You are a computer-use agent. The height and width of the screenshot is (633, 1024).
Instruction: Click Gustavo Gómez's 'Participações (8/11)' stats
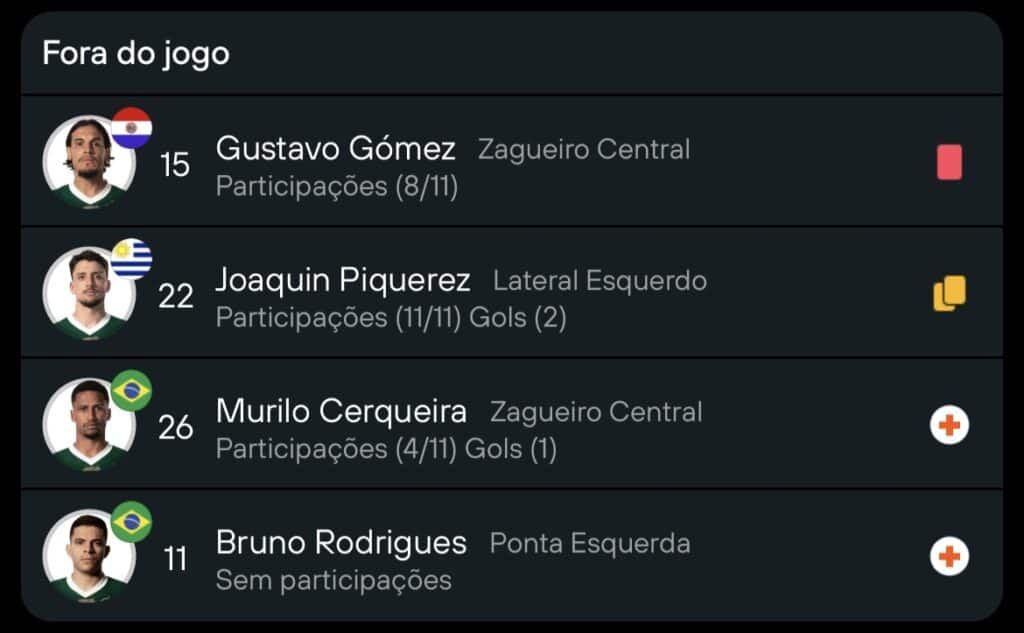pos(337,187)
